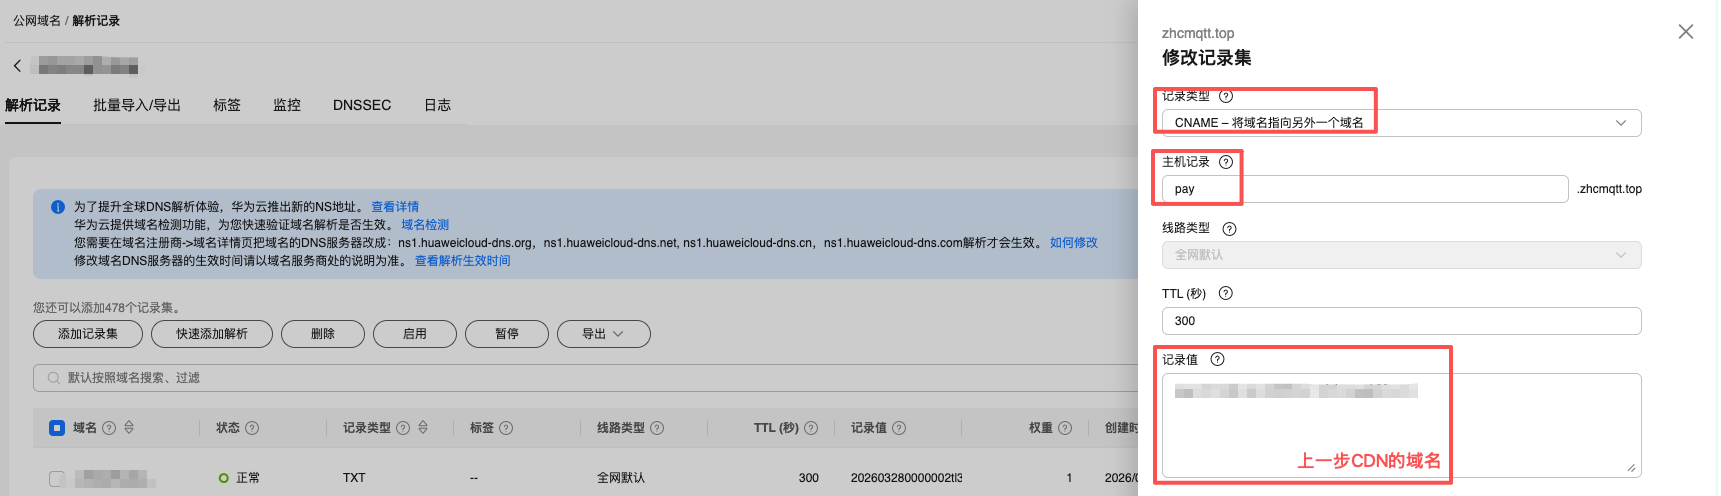Open the 监控 tab

(287, 105)
